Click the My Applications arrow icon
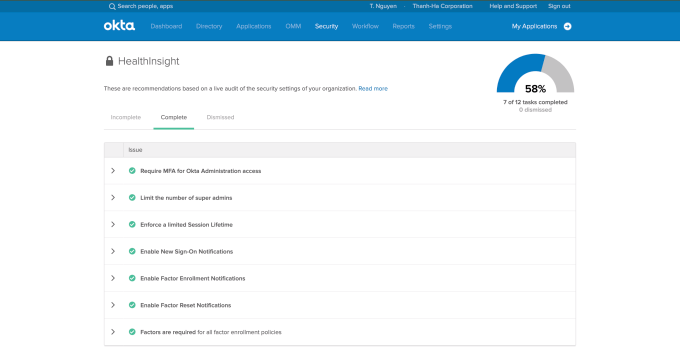The height and width of the screenshot is (361, 680). tap(567, 26)
